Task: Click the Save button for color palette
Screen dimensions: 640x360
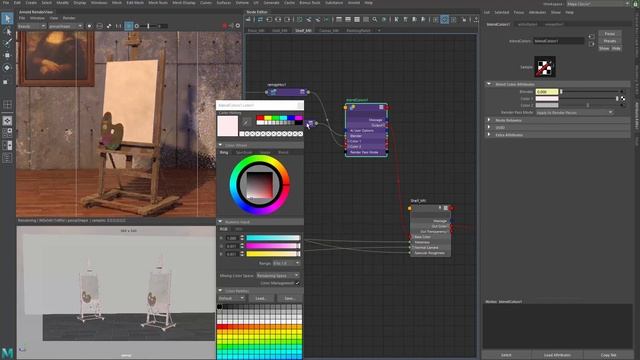Action: [290, 298]
